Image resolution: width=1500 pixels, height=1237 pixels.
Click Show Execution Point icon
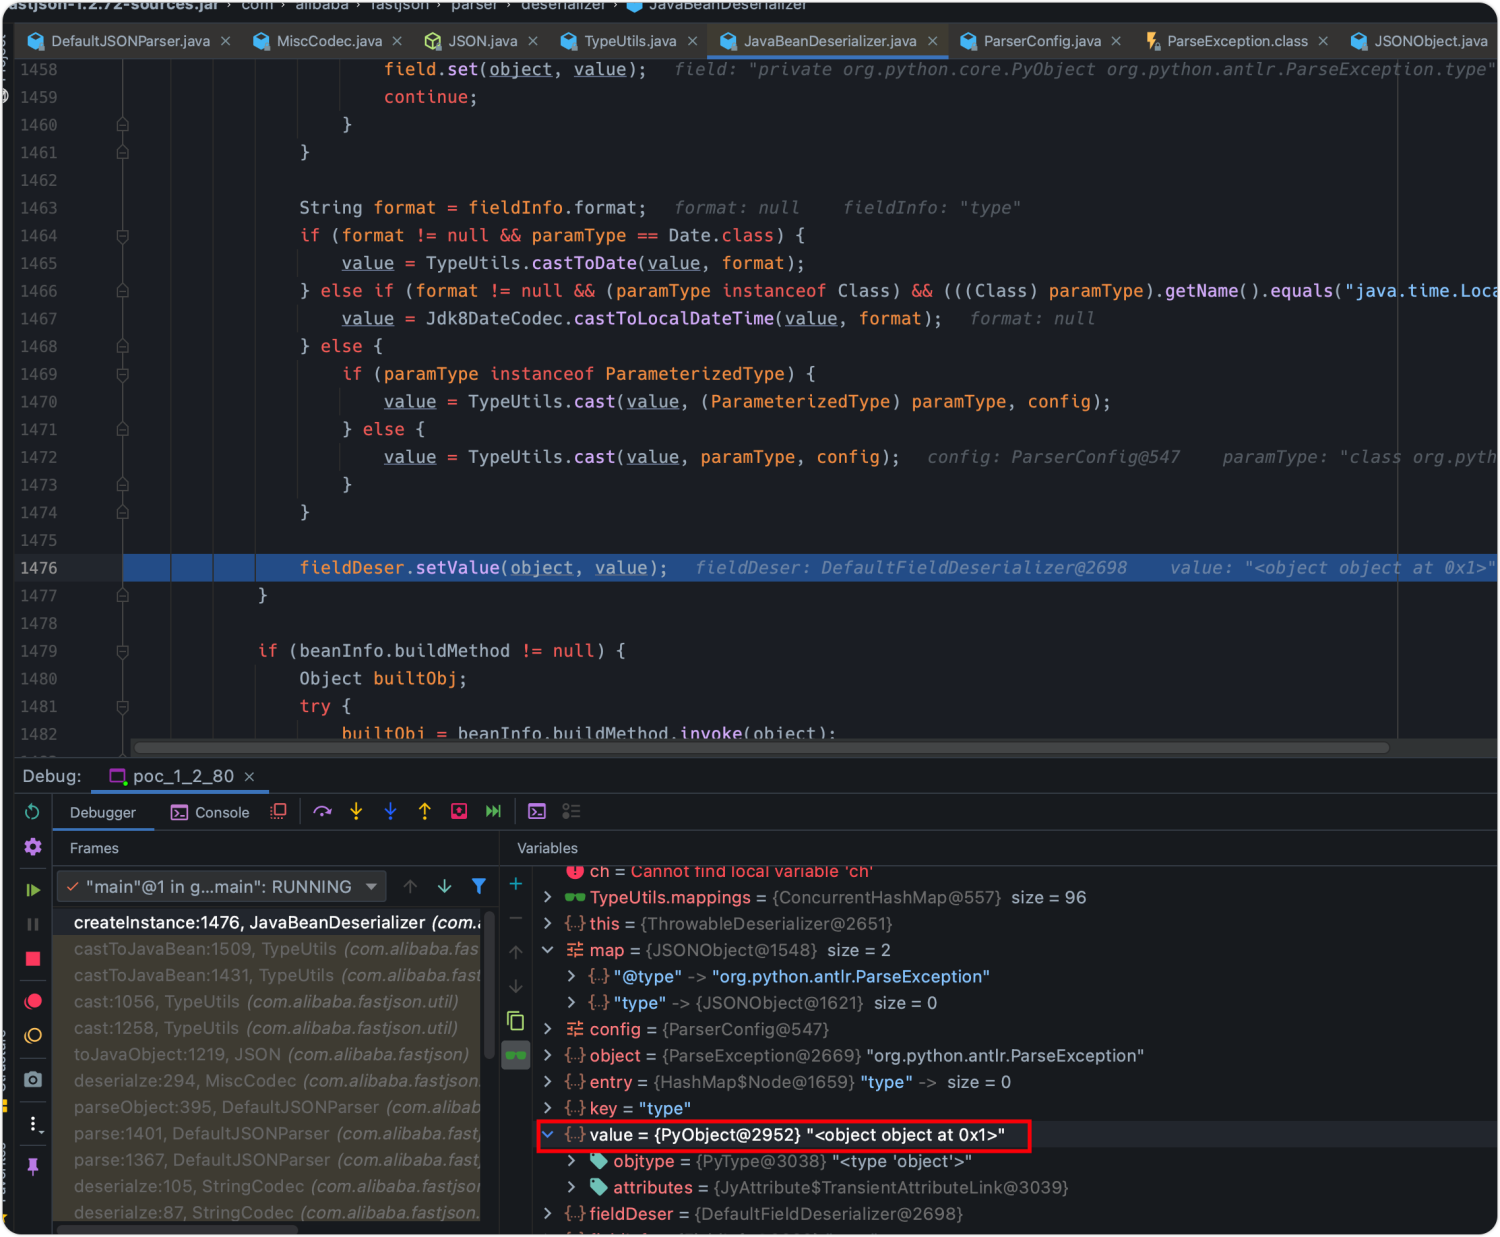tap(279, 811)
